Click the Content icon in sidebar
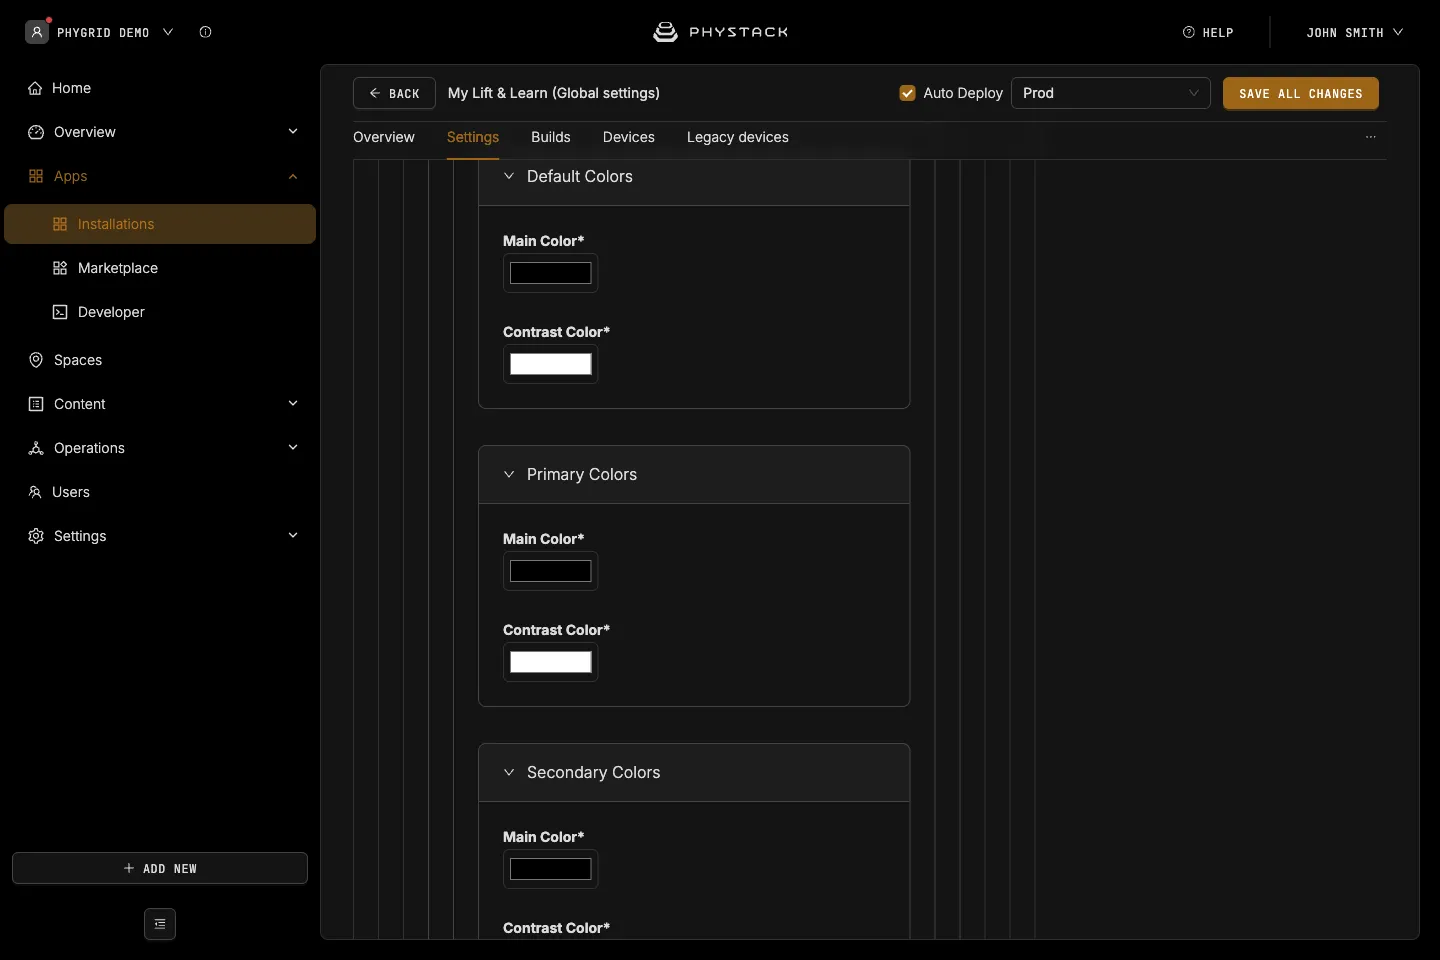The image size is (1440, 960). 36,404
